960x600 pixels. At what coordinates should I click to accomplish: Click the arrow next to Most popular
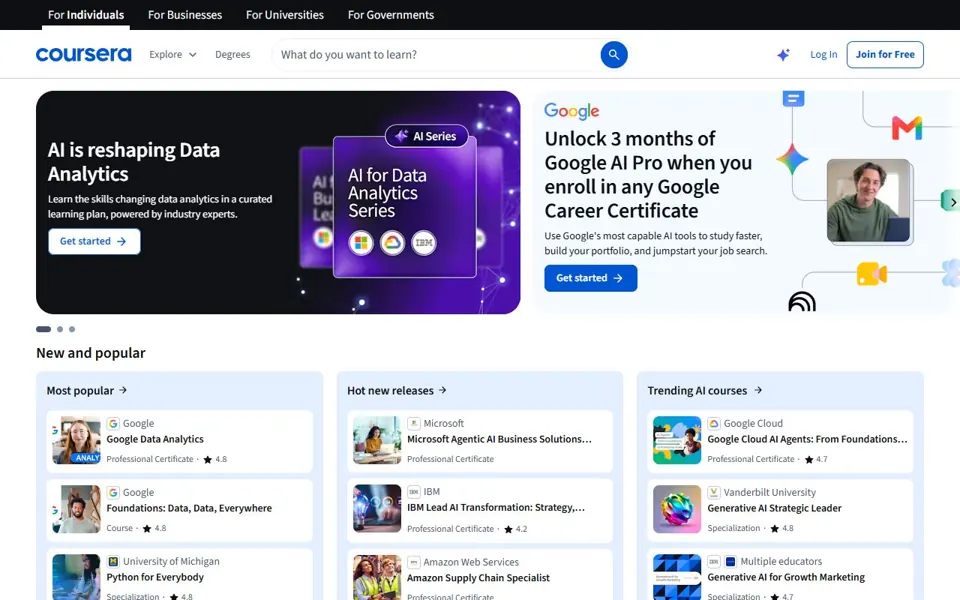[x=123, y=390]
